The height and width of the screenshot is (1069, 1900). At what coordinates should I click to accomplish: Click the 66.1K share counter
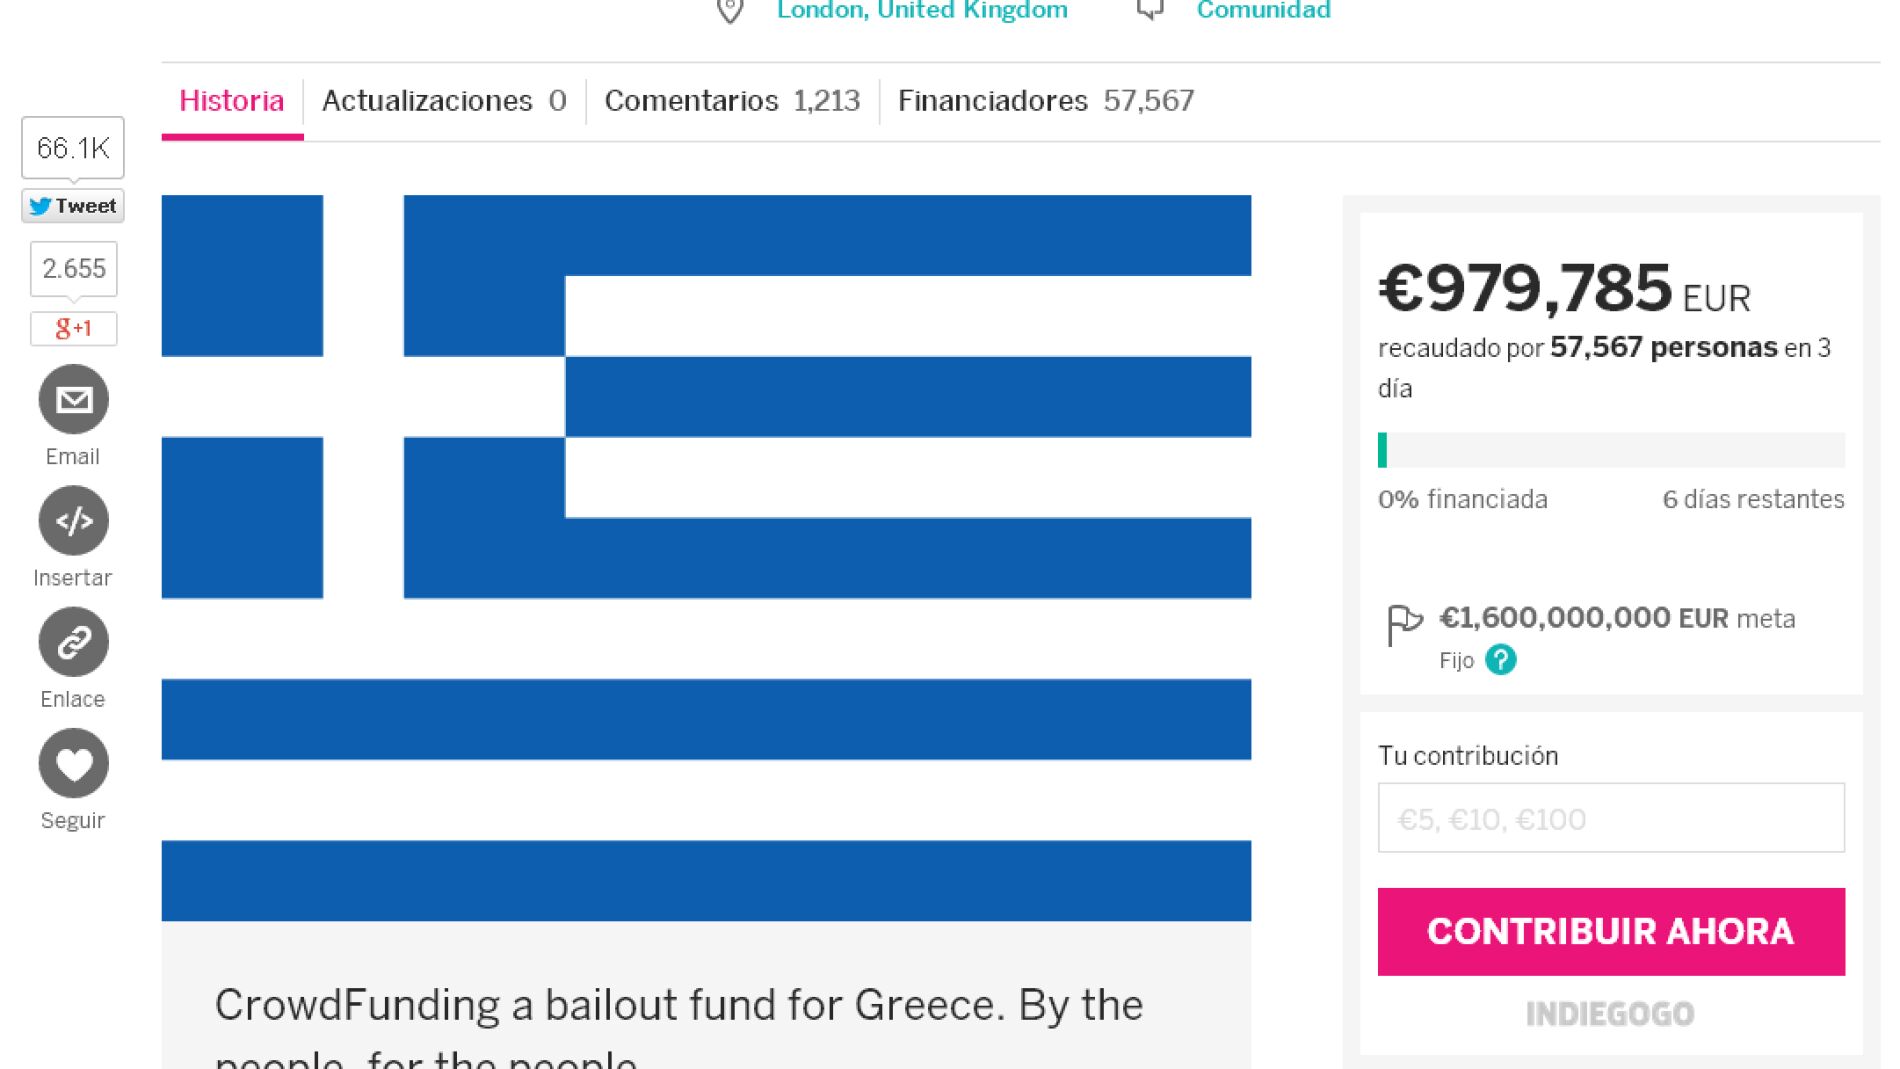point(72,147)
